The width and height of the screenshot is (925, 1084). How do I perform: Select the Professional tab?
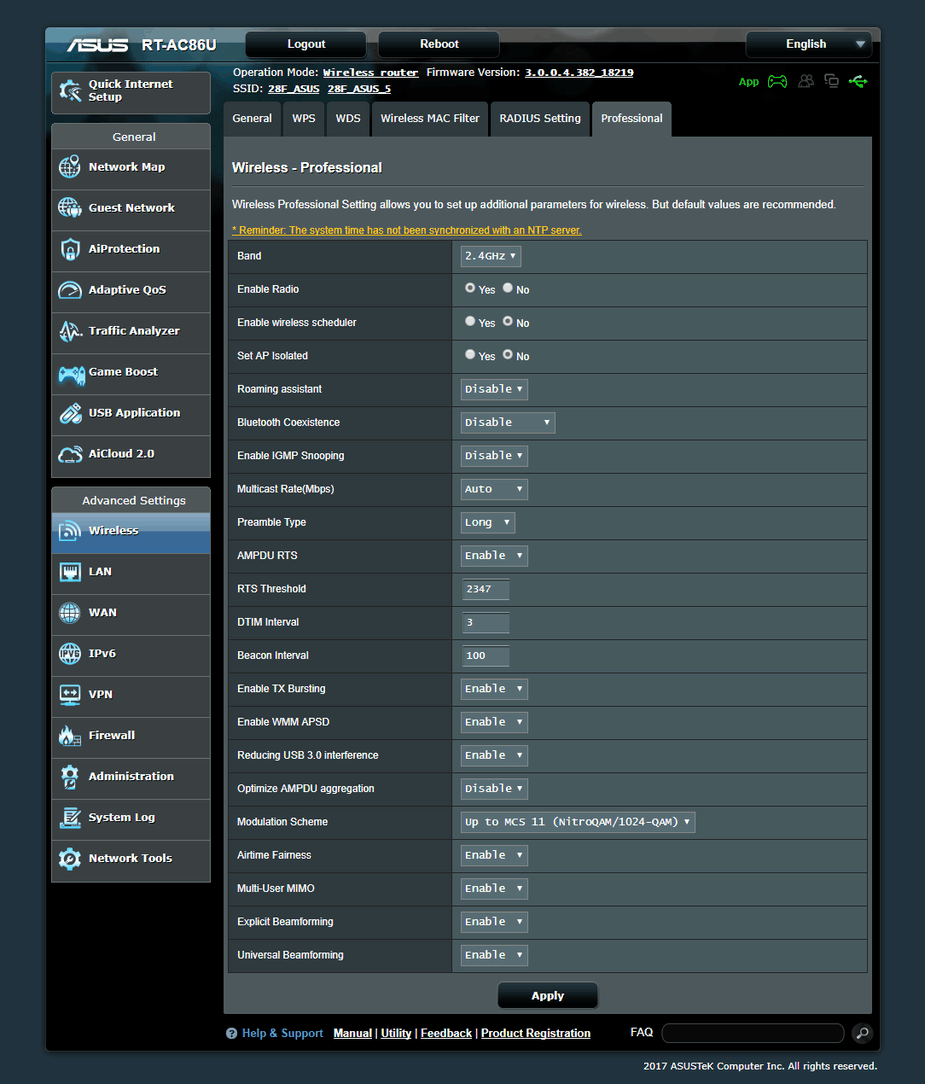click(x=632, y=118)
